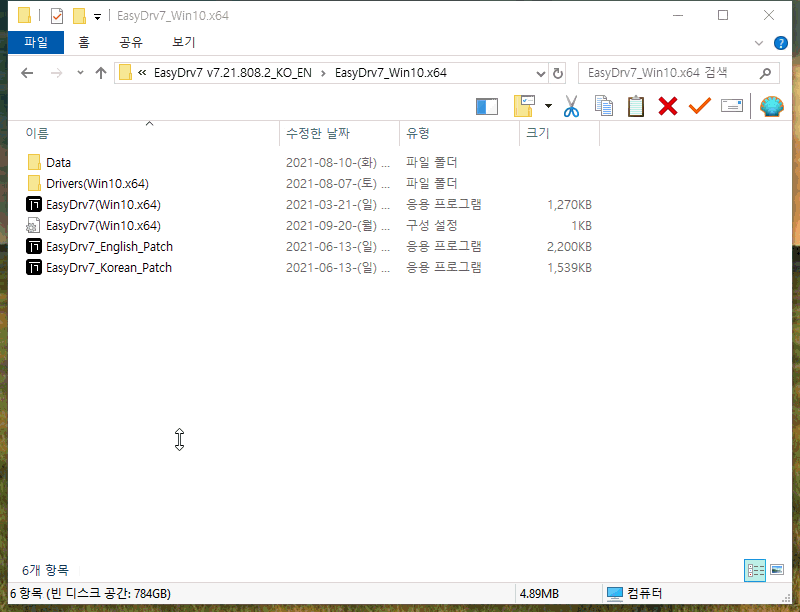Click the Data folder icon

click(x=34, y=163)
